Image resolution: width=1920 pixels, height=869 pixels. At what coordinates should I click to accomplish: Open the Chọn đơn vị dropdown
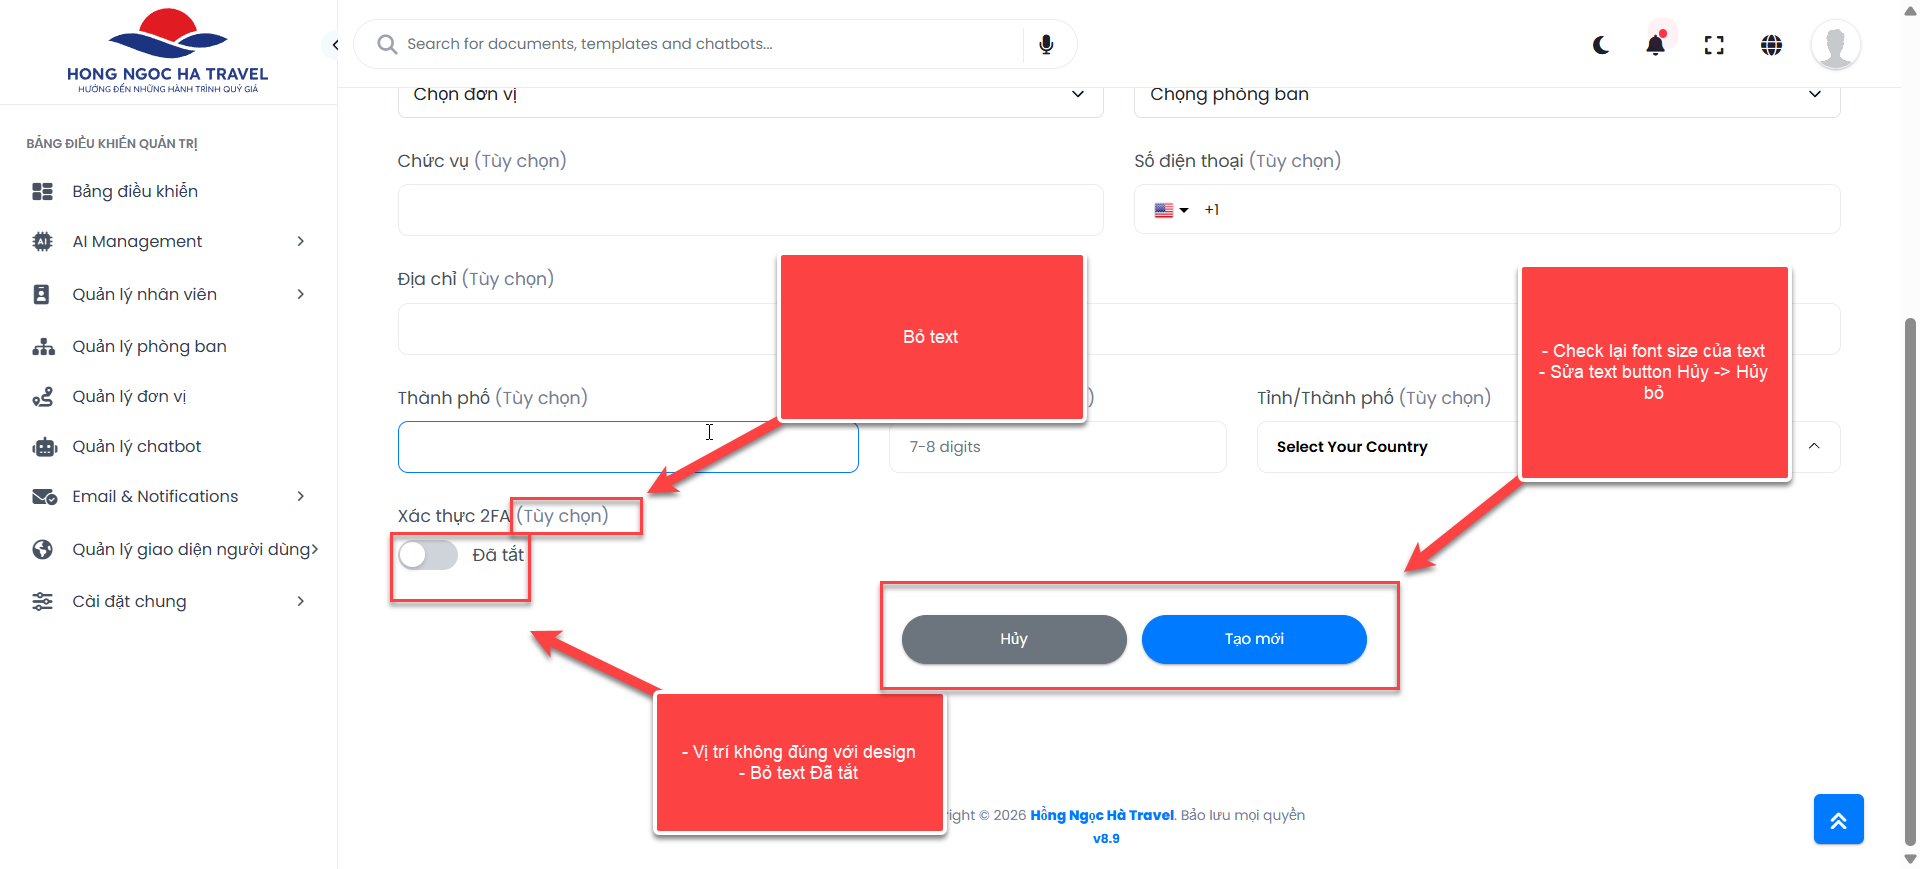pos(750,96)
